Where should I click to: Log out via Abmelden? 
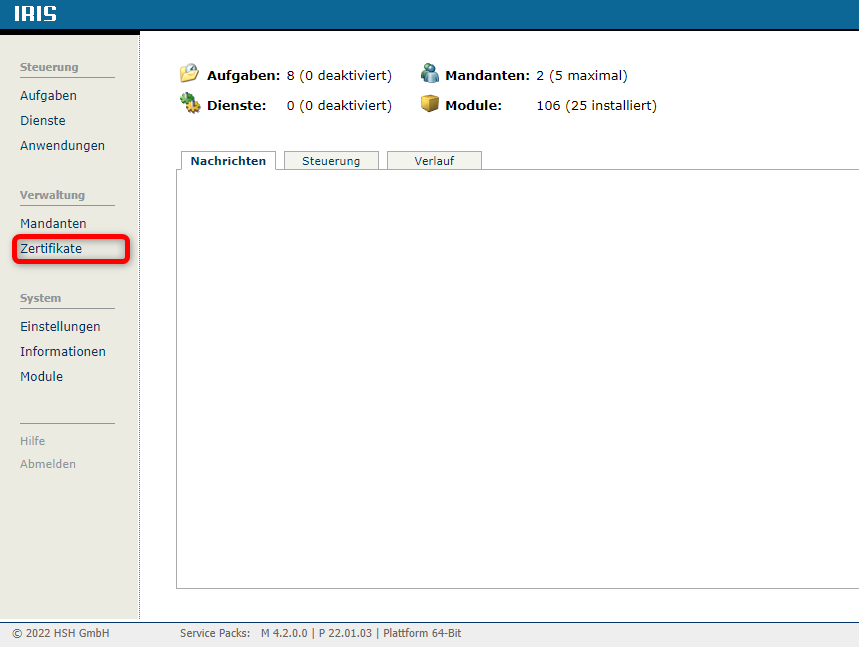48,464
